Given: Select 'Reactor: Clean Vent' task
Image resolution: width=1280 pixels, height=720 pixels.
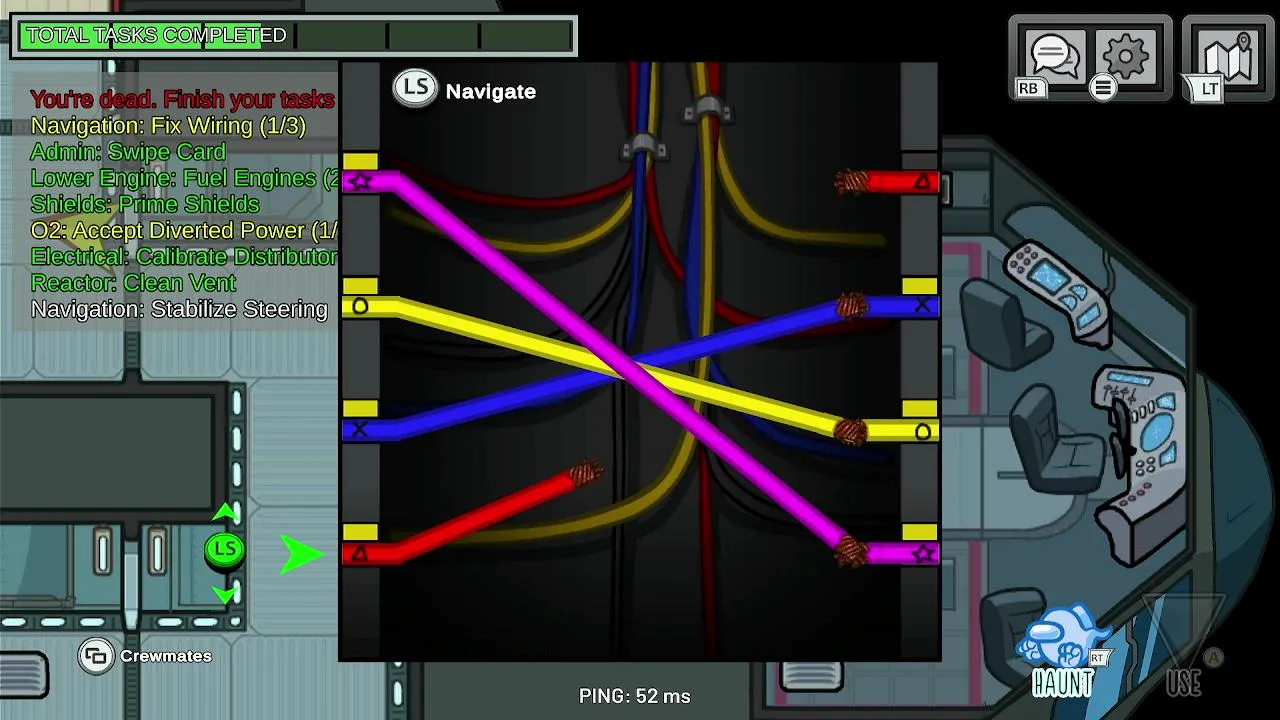Looking at the screenshot, I should (x=133, y=282).
